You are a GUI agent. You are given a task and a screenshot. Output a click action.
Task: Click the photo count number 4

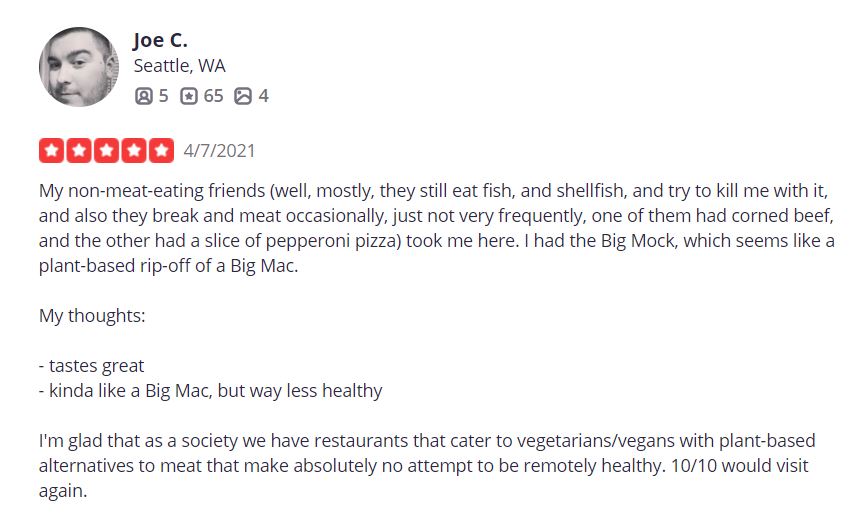click(263, 96)
